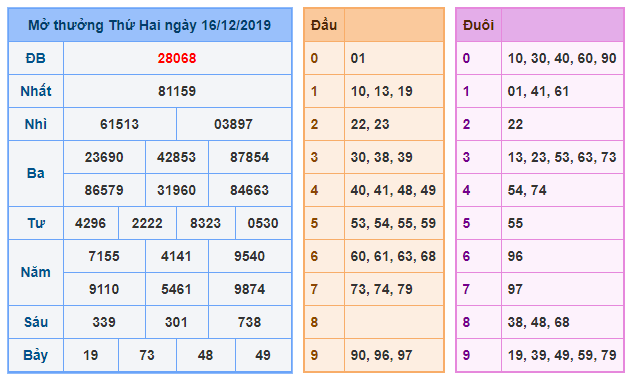Click Đầu value '90, 96, 97'
The image size is (634, 382).
tap(382, 355)
